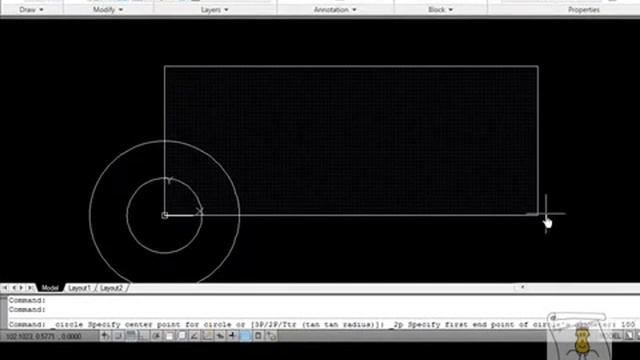
Task: Toggle Dynamic Input in status bar
Action: pos(220,336)
